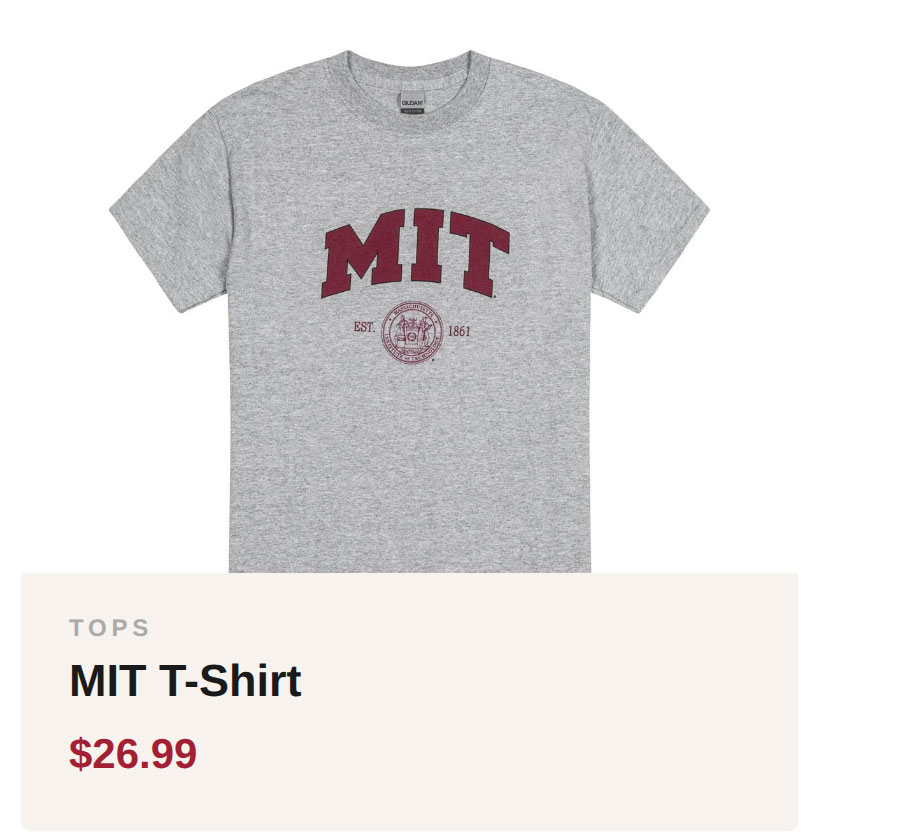This screenshot has width=900, height=834.
Task: Click the MIT T-Shirt product title
Action: [x=185, y=681]
